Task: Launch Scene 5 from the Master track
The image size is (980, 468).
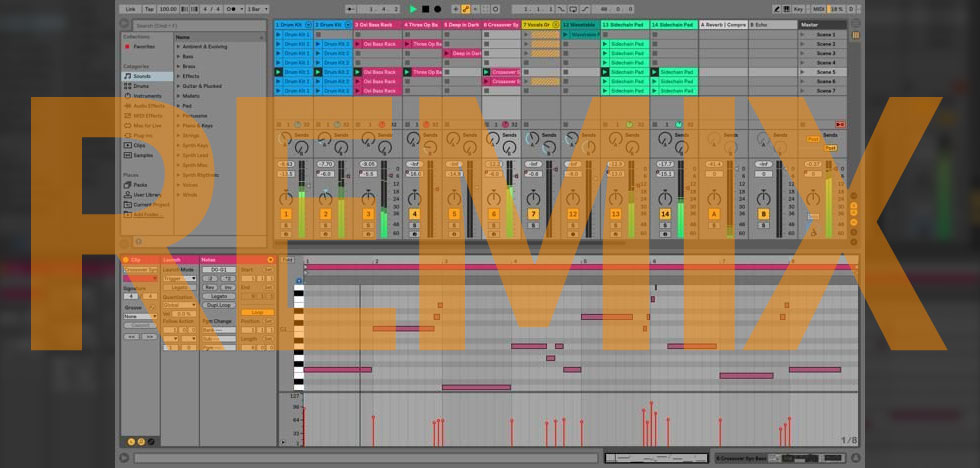Action: (803, 72)
